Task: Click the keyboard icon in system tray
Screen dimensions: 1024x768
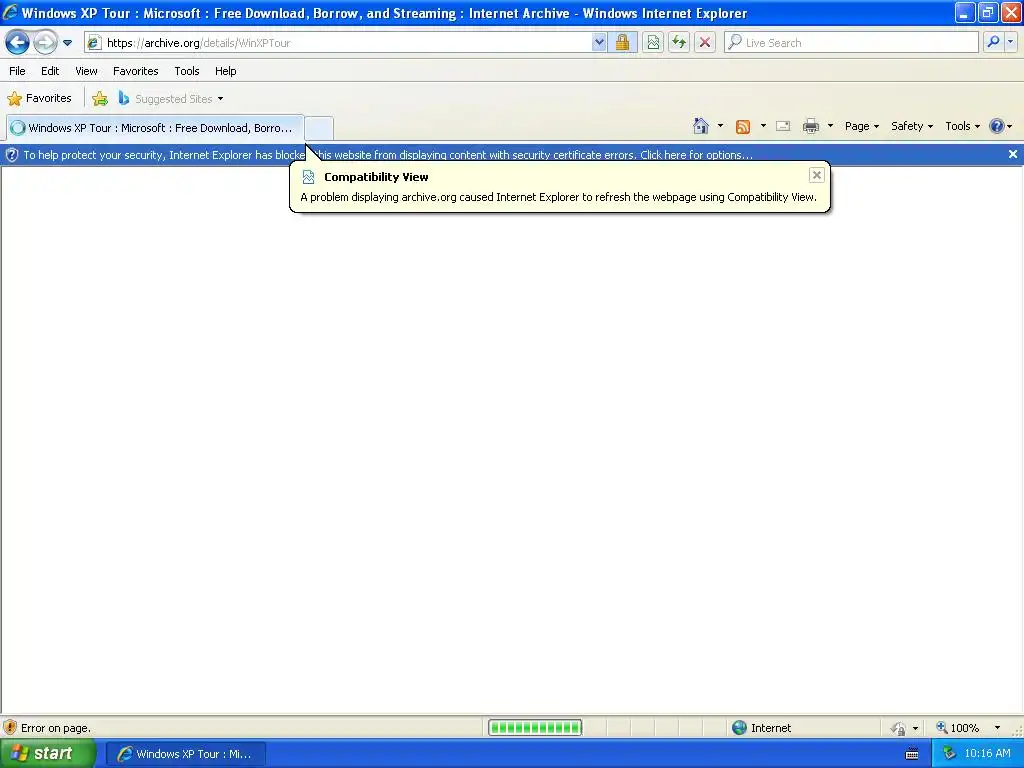Action: [x=912, y=754]
